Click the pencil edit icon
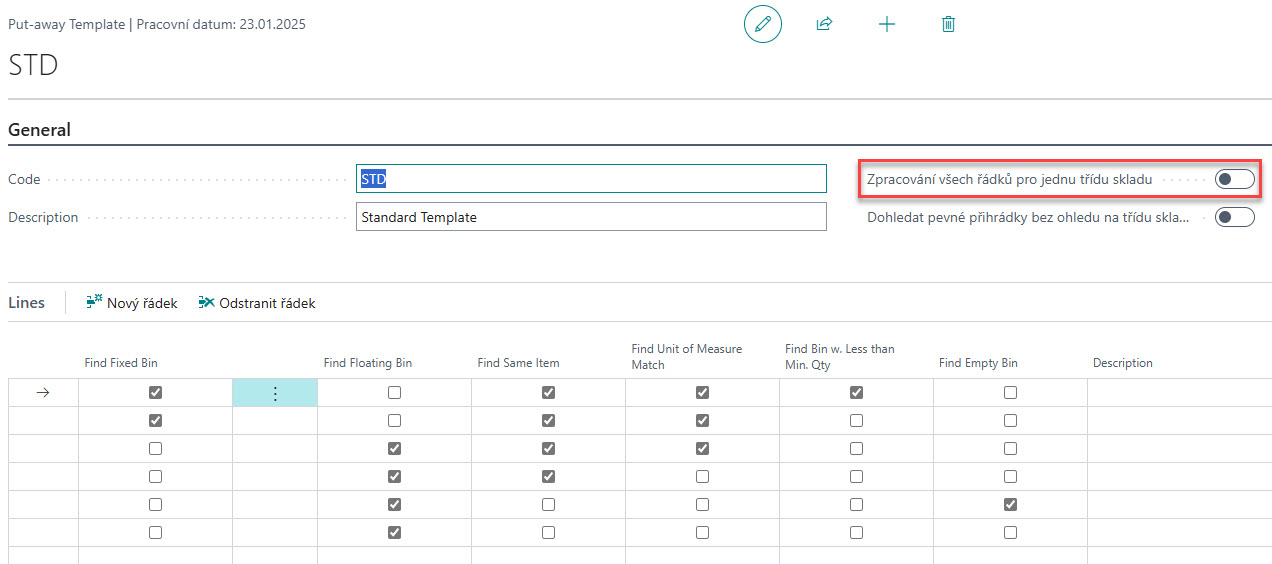 (762, 24)
